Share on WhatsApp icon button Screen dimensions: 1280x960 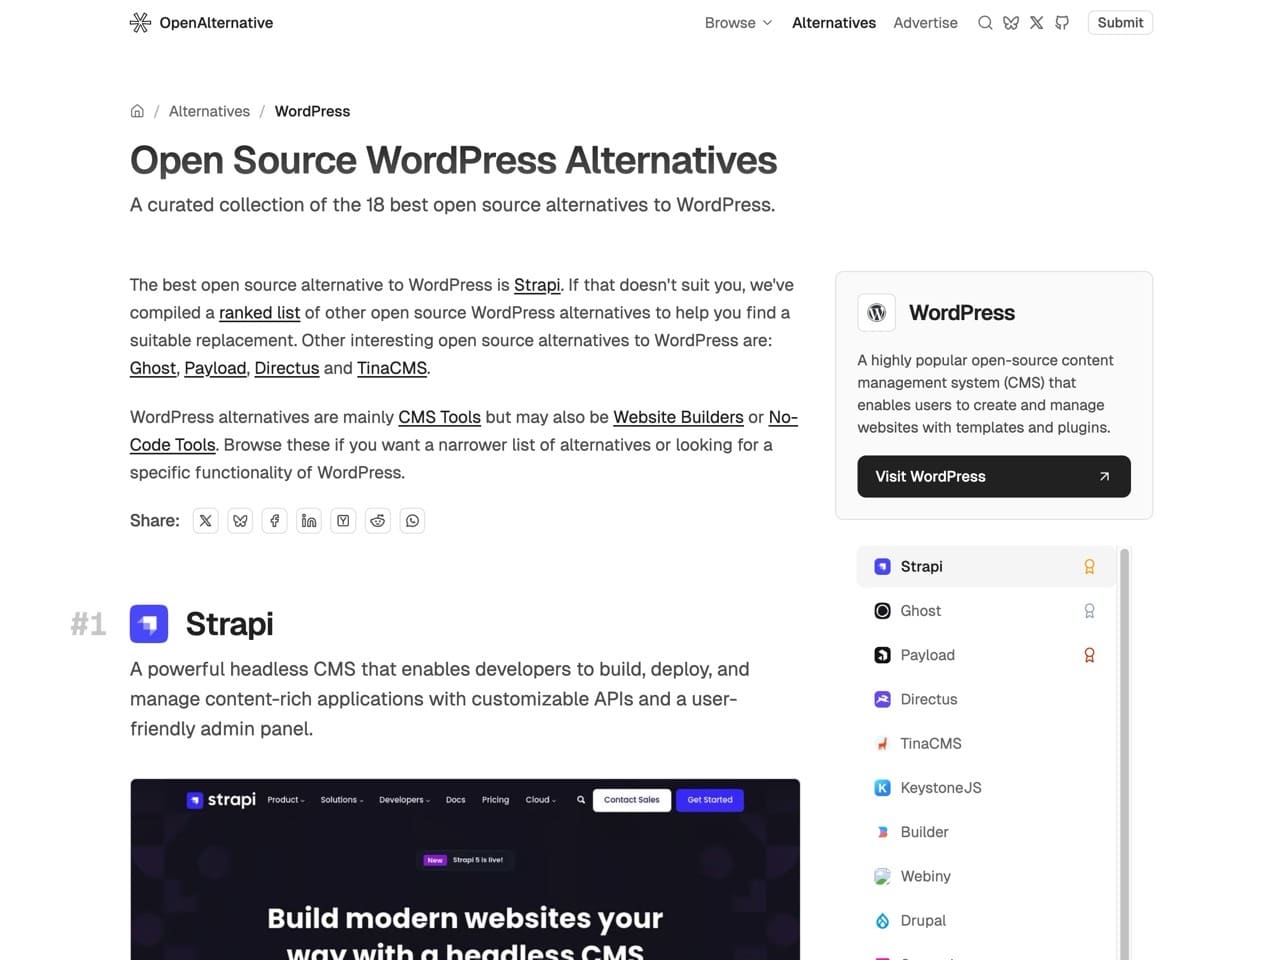[412, 520]
